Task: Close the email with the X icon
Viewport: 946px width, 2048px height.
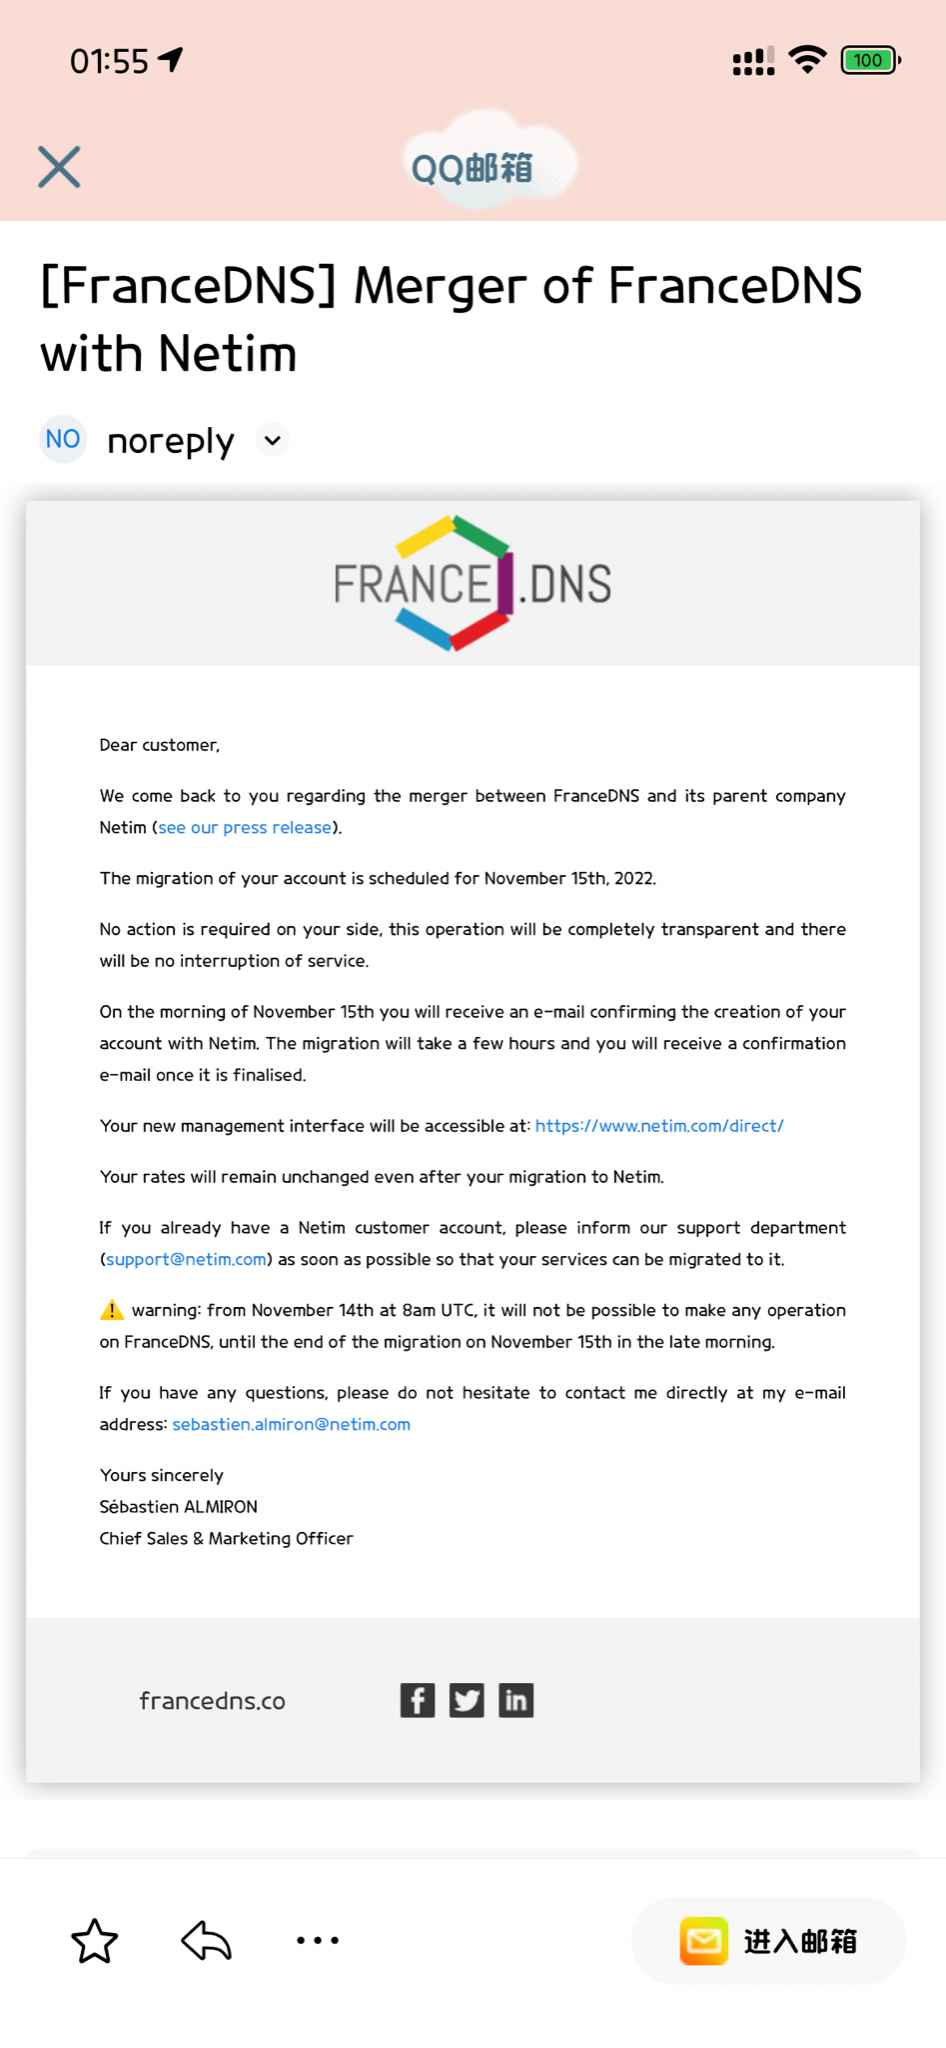Action: point(59,167)
